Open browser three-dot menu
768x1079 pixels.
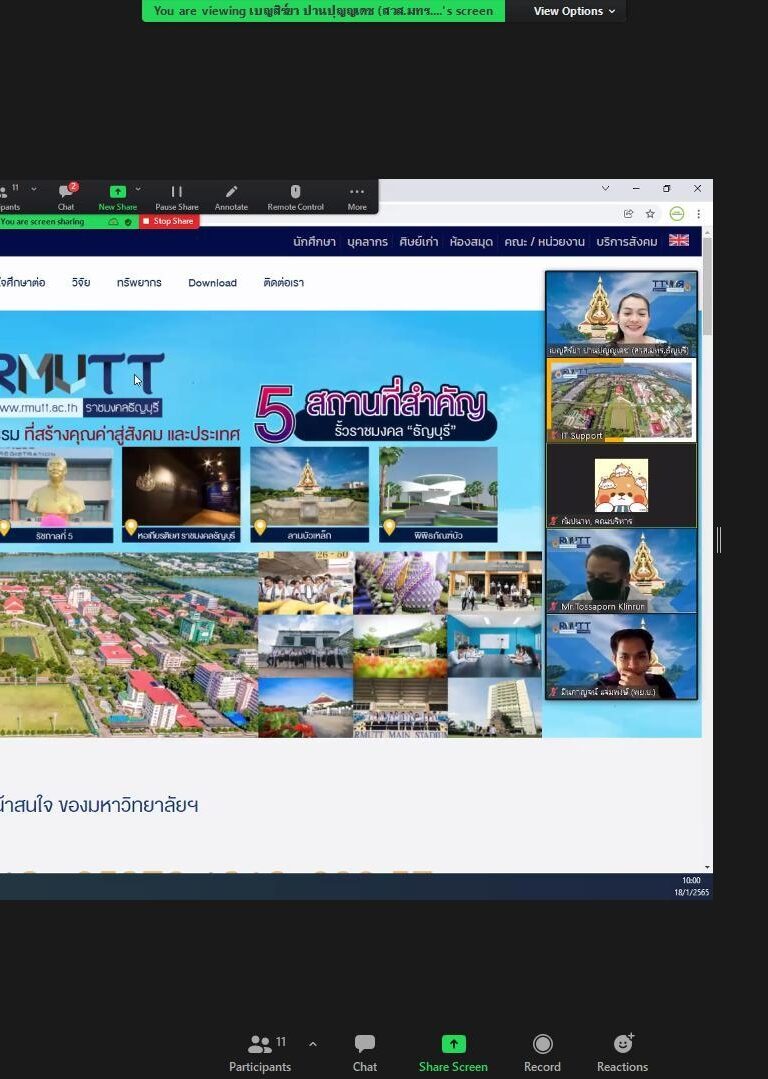(698, 214)
